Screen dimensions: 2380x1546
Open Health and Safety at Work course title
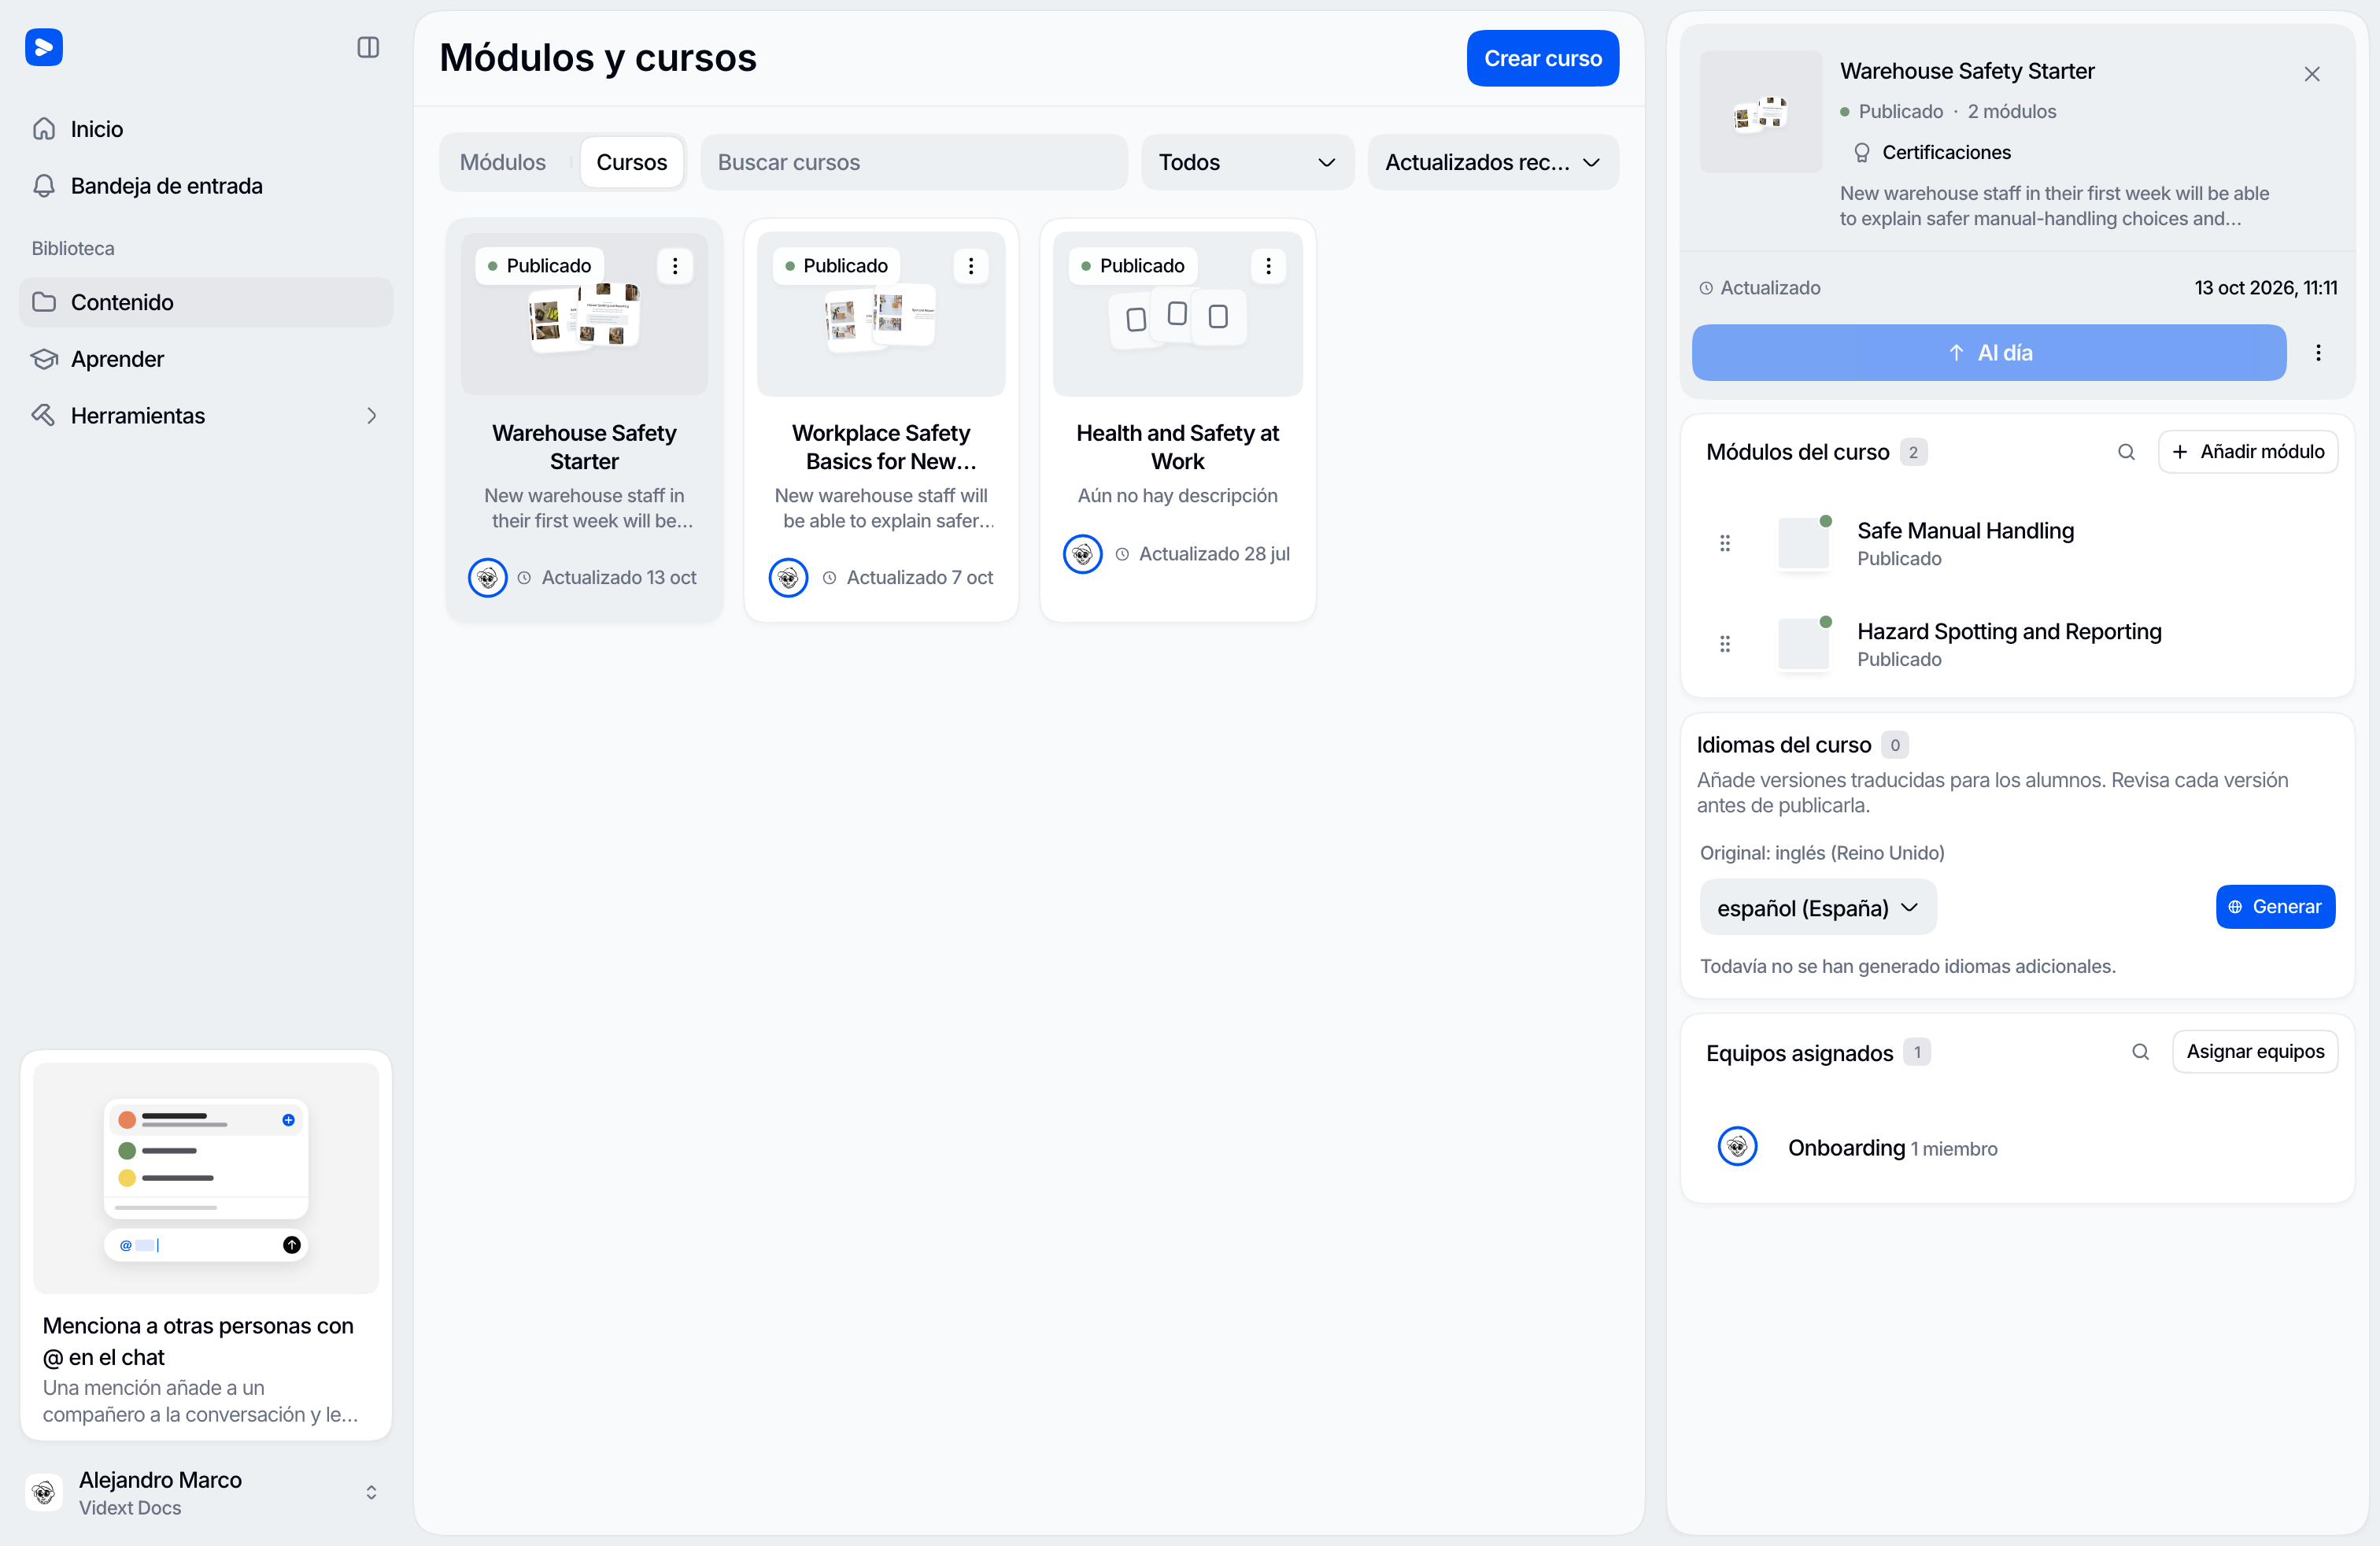coord(1177,447)
